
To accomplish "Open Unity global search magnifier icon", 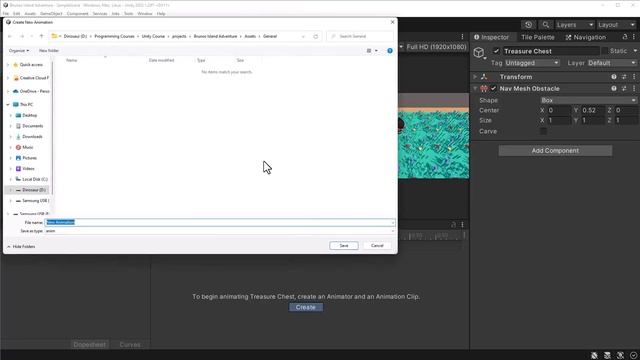I will [x=546, y=25].
